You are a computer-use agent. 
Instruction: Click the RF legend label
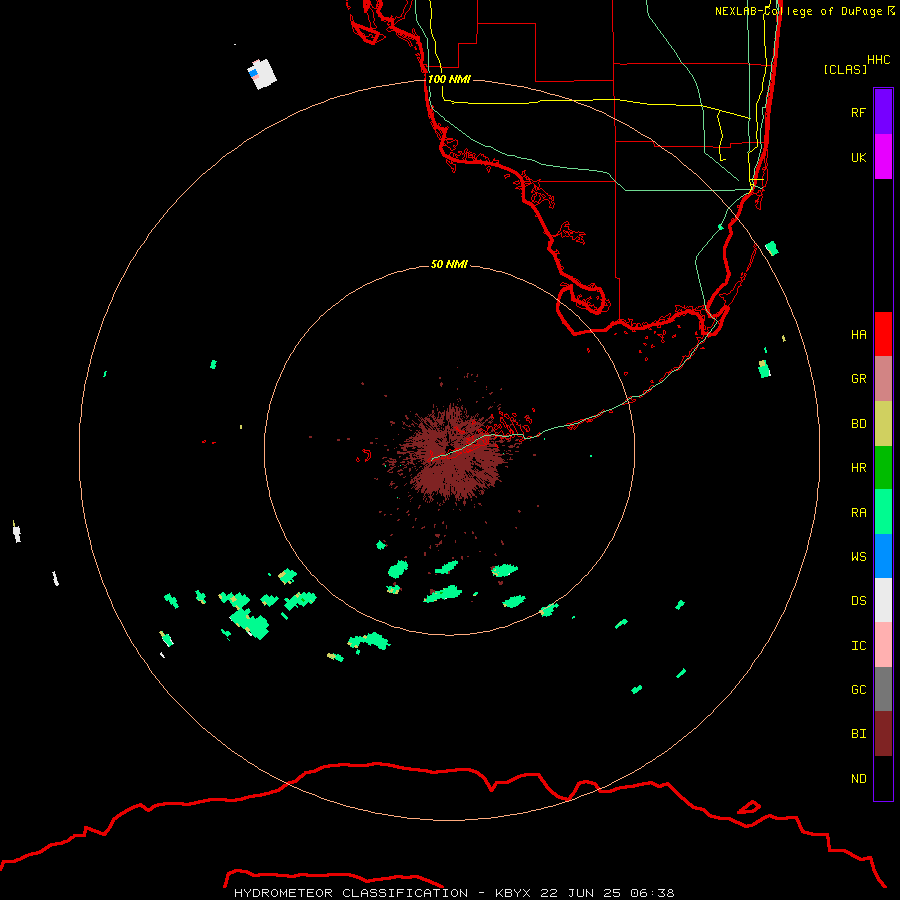tap(858, 112)
